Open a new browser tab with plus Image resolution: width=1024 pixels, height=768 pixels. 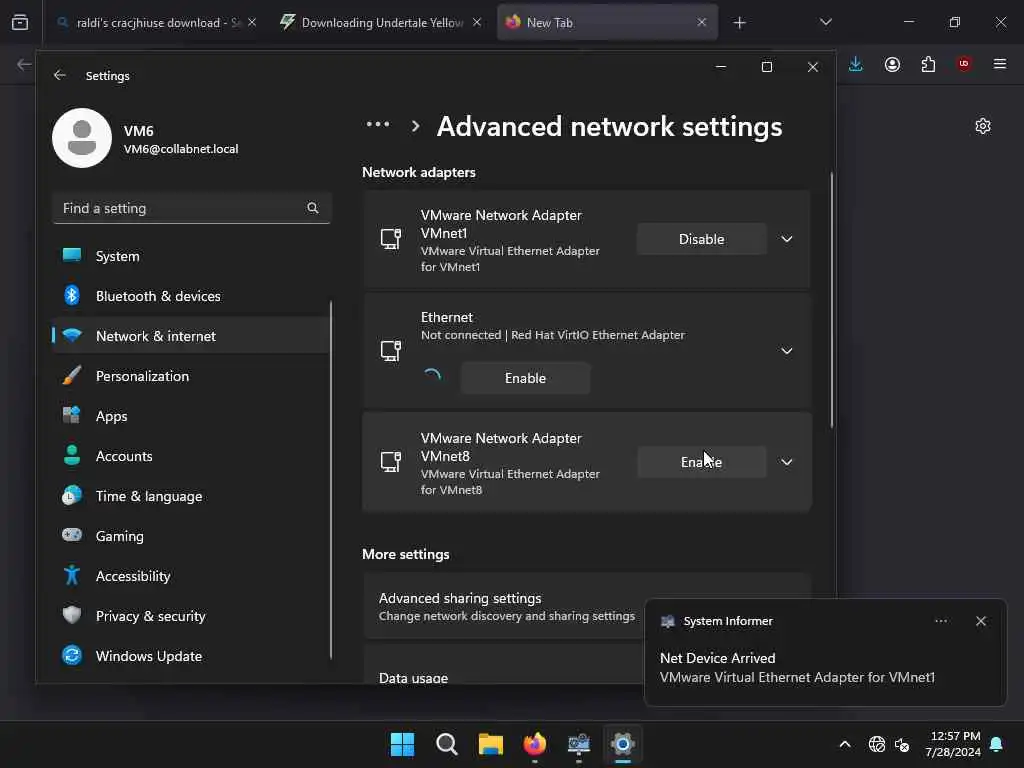click(x=739, y=23)
